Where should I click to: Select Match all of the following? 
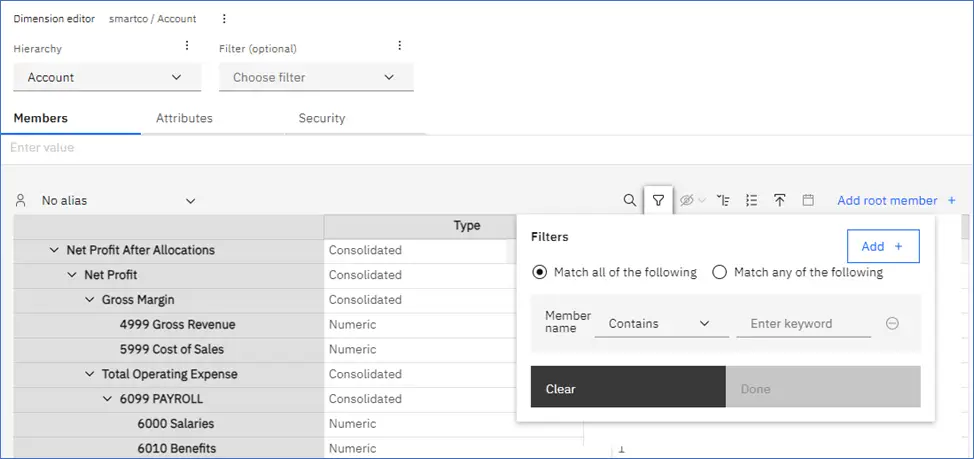tap(540, 272)
